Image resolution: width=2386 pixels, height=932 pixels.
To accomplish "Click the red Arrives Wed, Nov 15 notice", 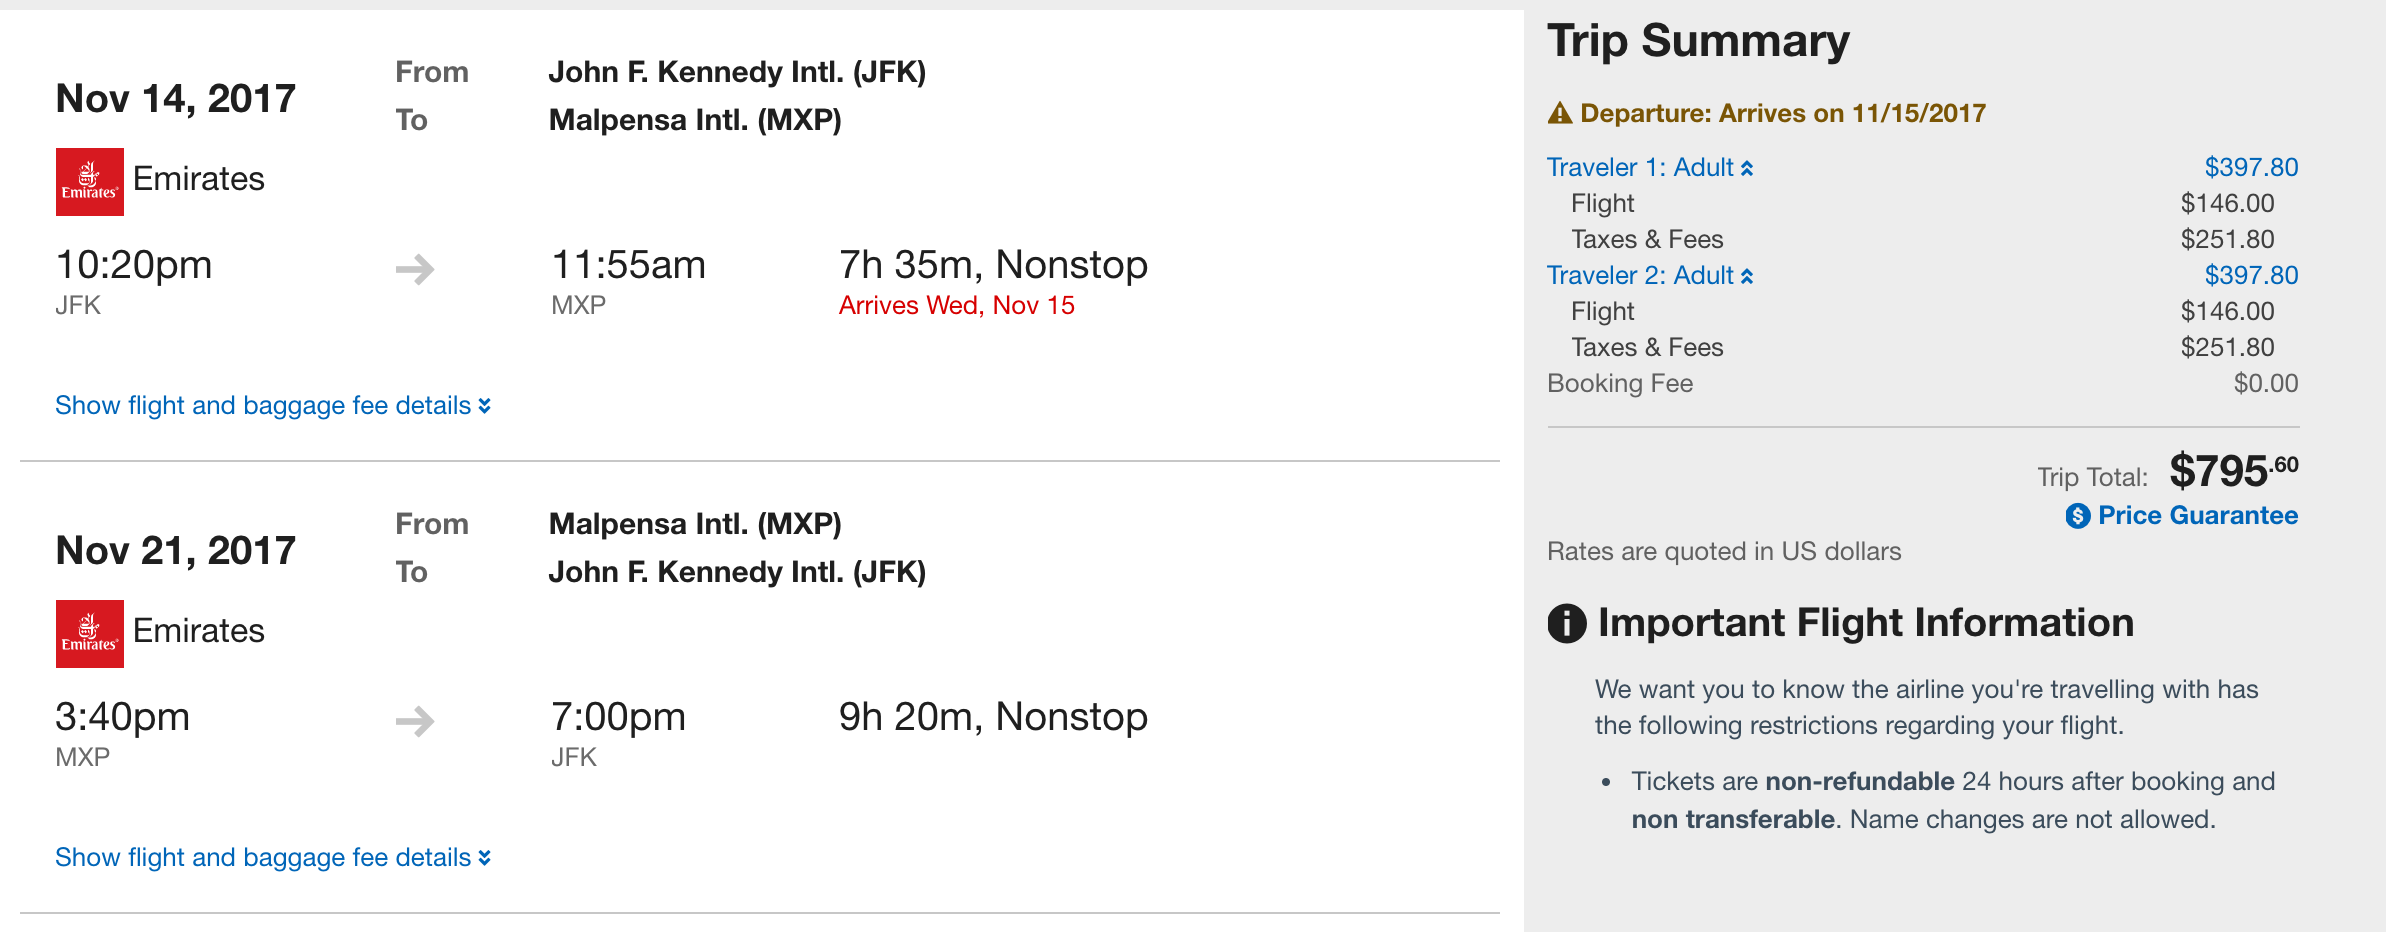I will click(x=956, y=305).
